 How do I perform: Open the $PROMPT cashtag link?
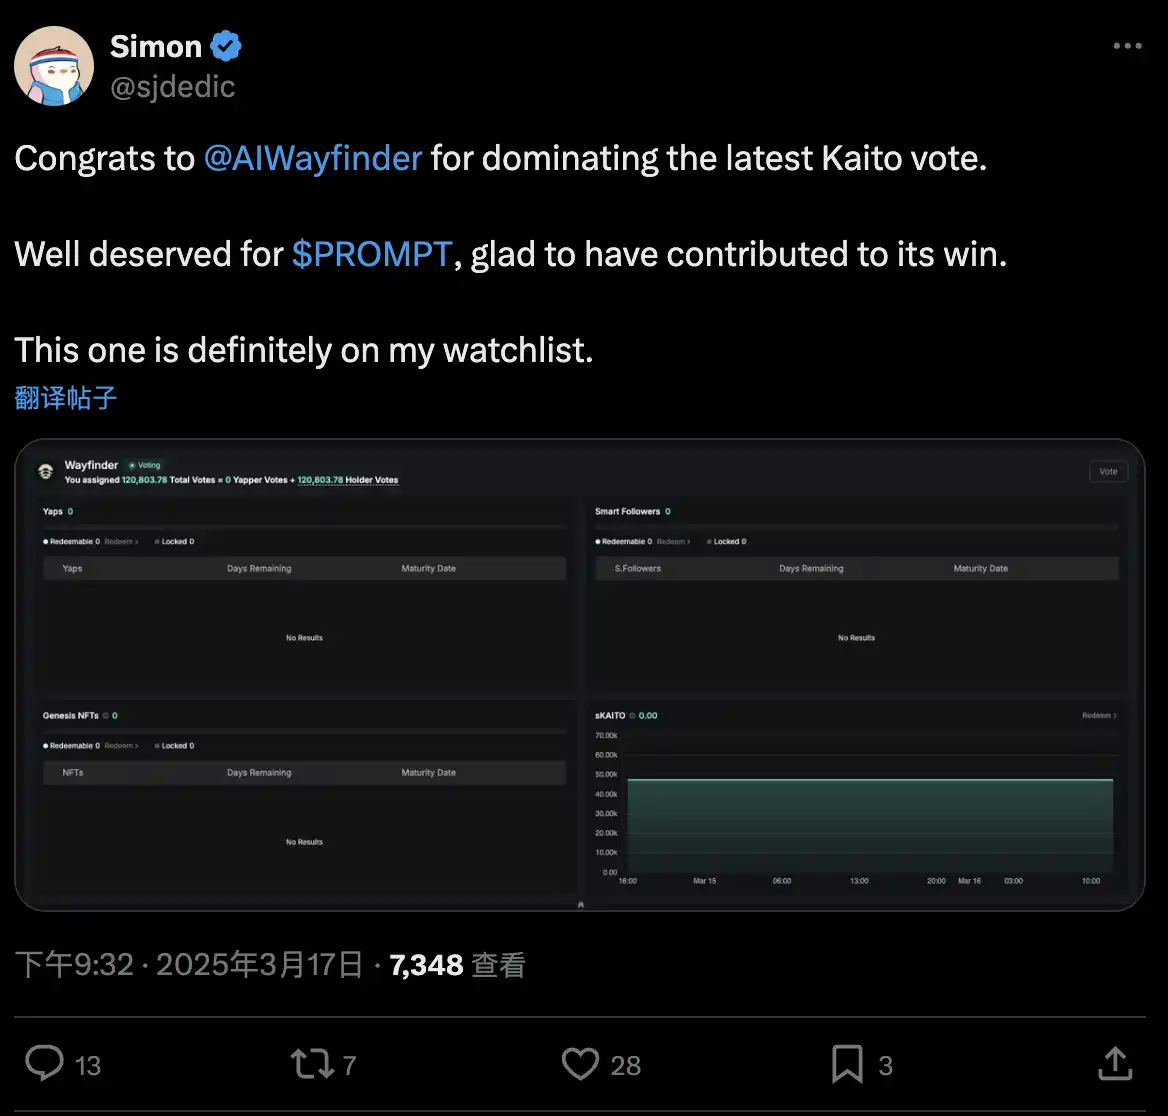[372, 254]
